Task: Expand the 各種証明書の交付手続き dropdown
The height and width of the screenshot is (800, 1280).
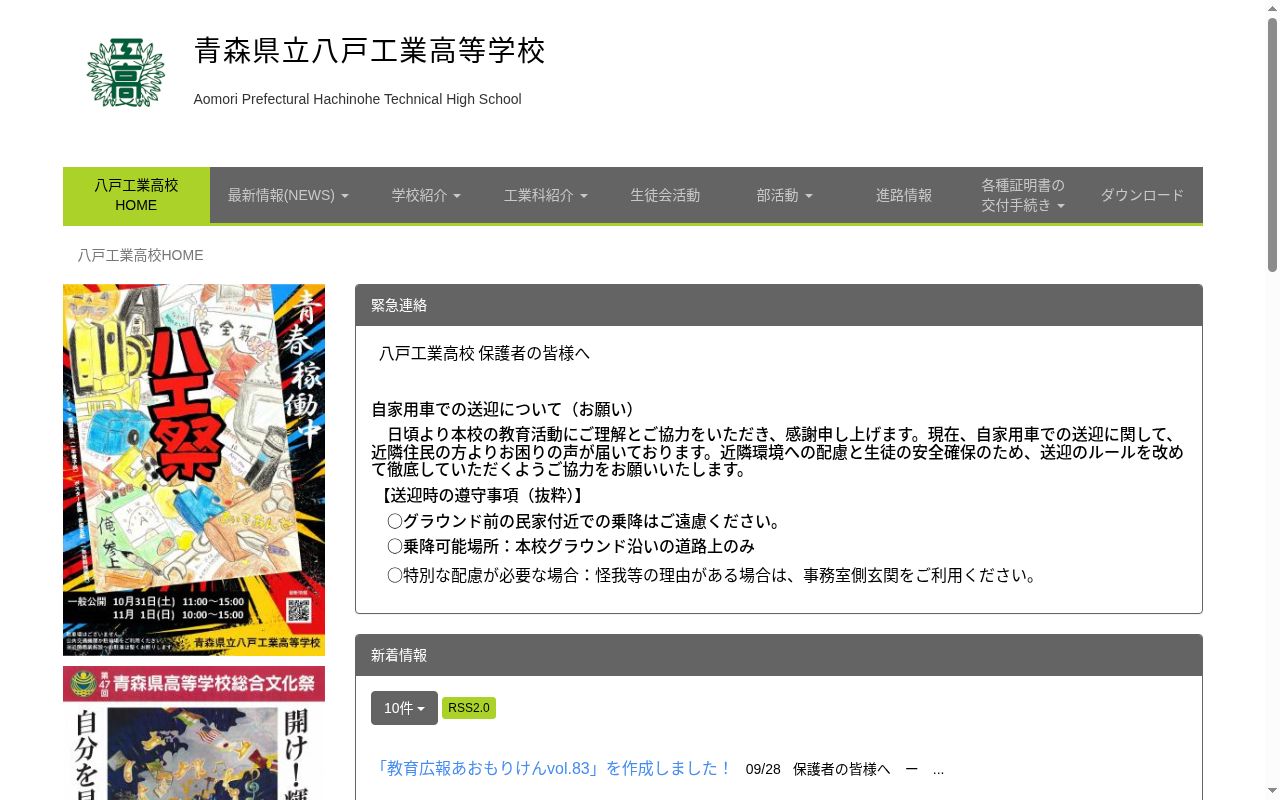Action: tap(1023, 195)
